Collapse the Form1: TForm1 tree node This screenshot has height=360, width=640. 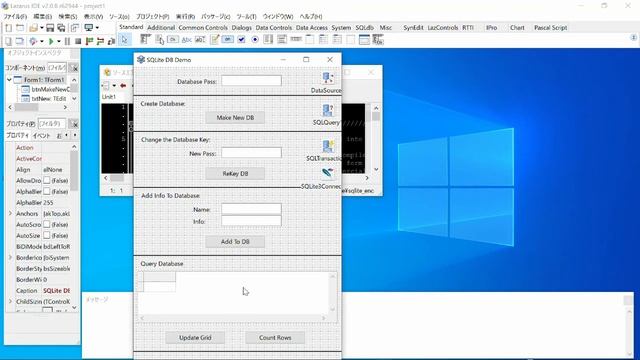coord(9,80)
